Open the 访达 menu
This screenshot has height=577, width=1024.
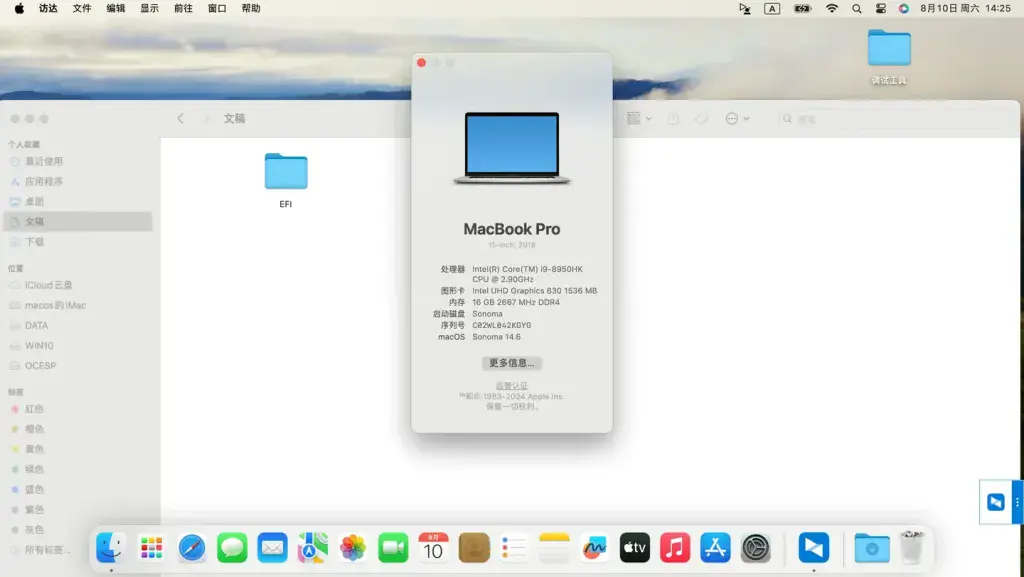point(48,8)
